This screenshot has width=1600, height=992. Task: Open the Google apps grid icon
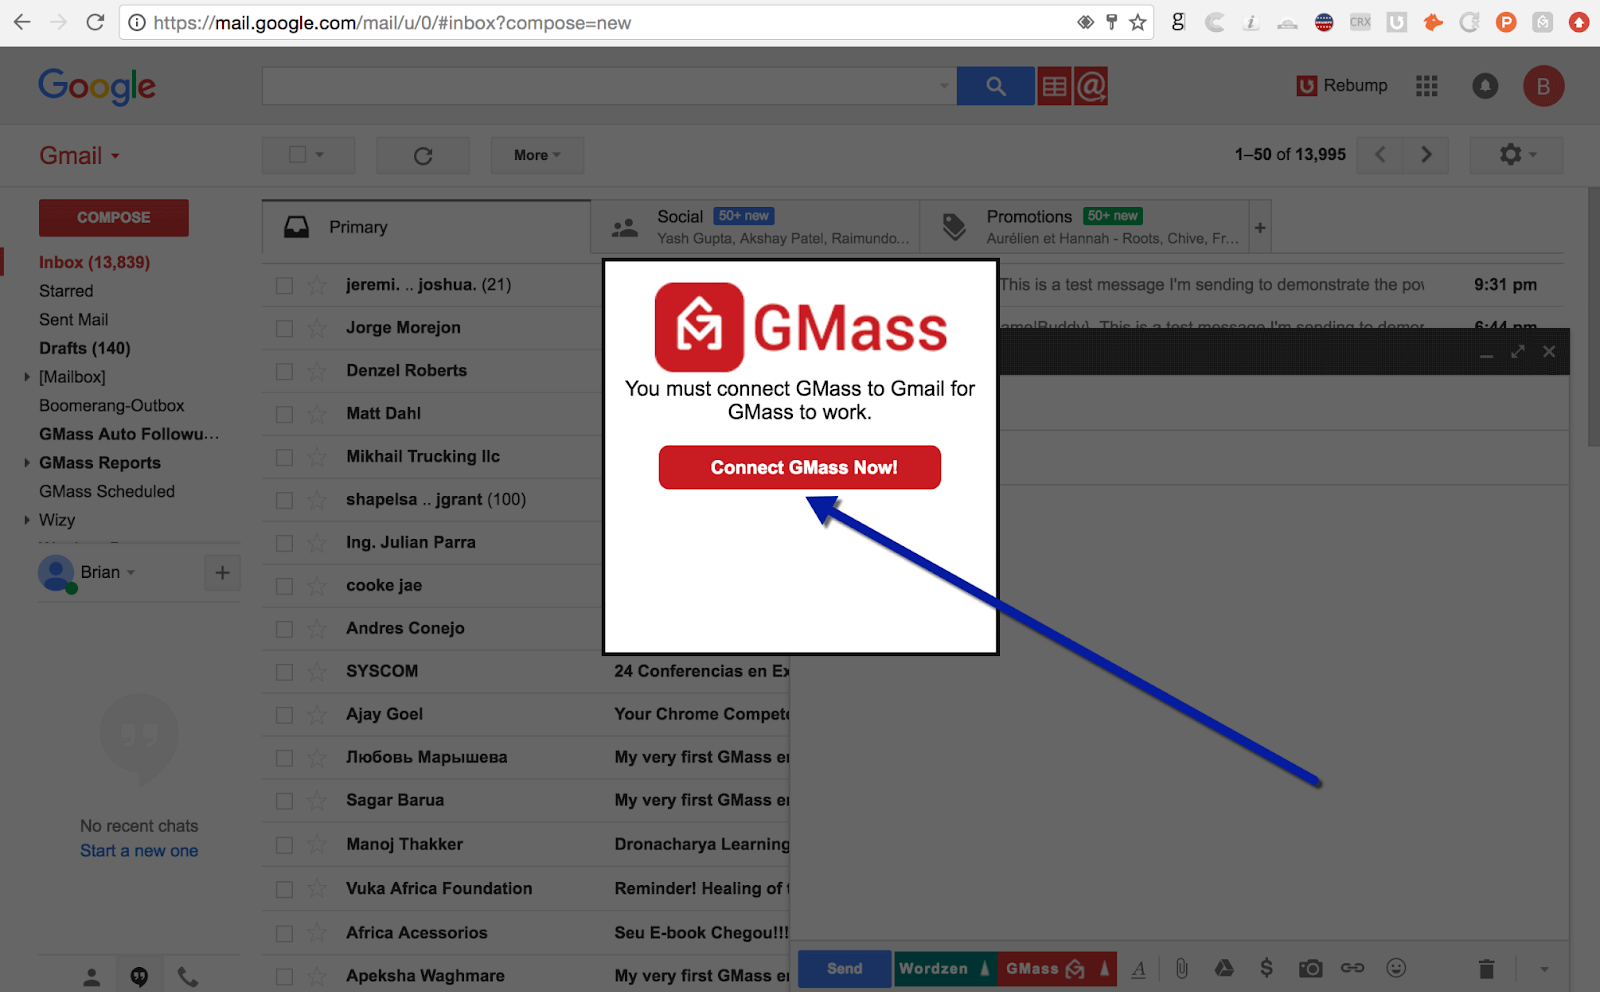1427,86
